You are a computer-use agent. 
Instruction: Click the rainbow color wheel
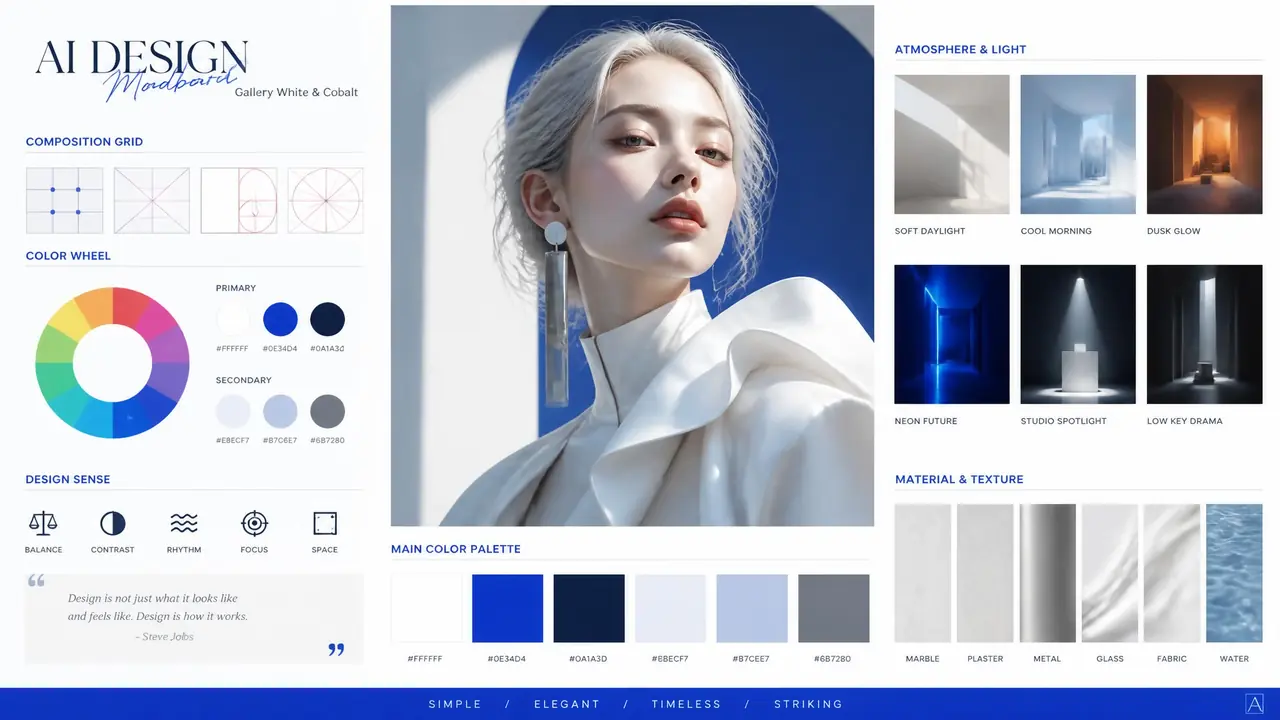112,362
